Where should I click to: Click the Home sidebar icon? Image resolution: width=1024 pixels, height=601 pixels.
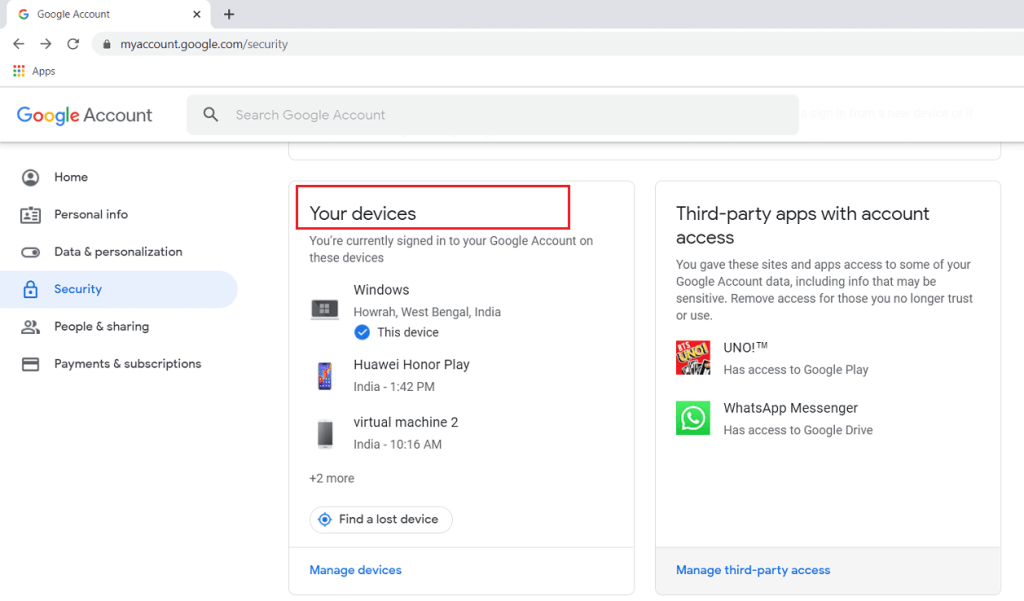pos(31,177)
